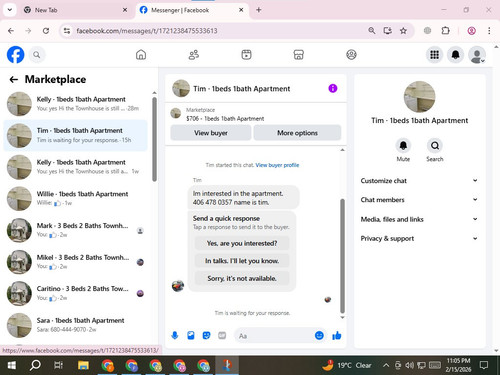Open Task View on the taskbar
The width and height of the screenshot is (500, 375).
tap(58, 365)
